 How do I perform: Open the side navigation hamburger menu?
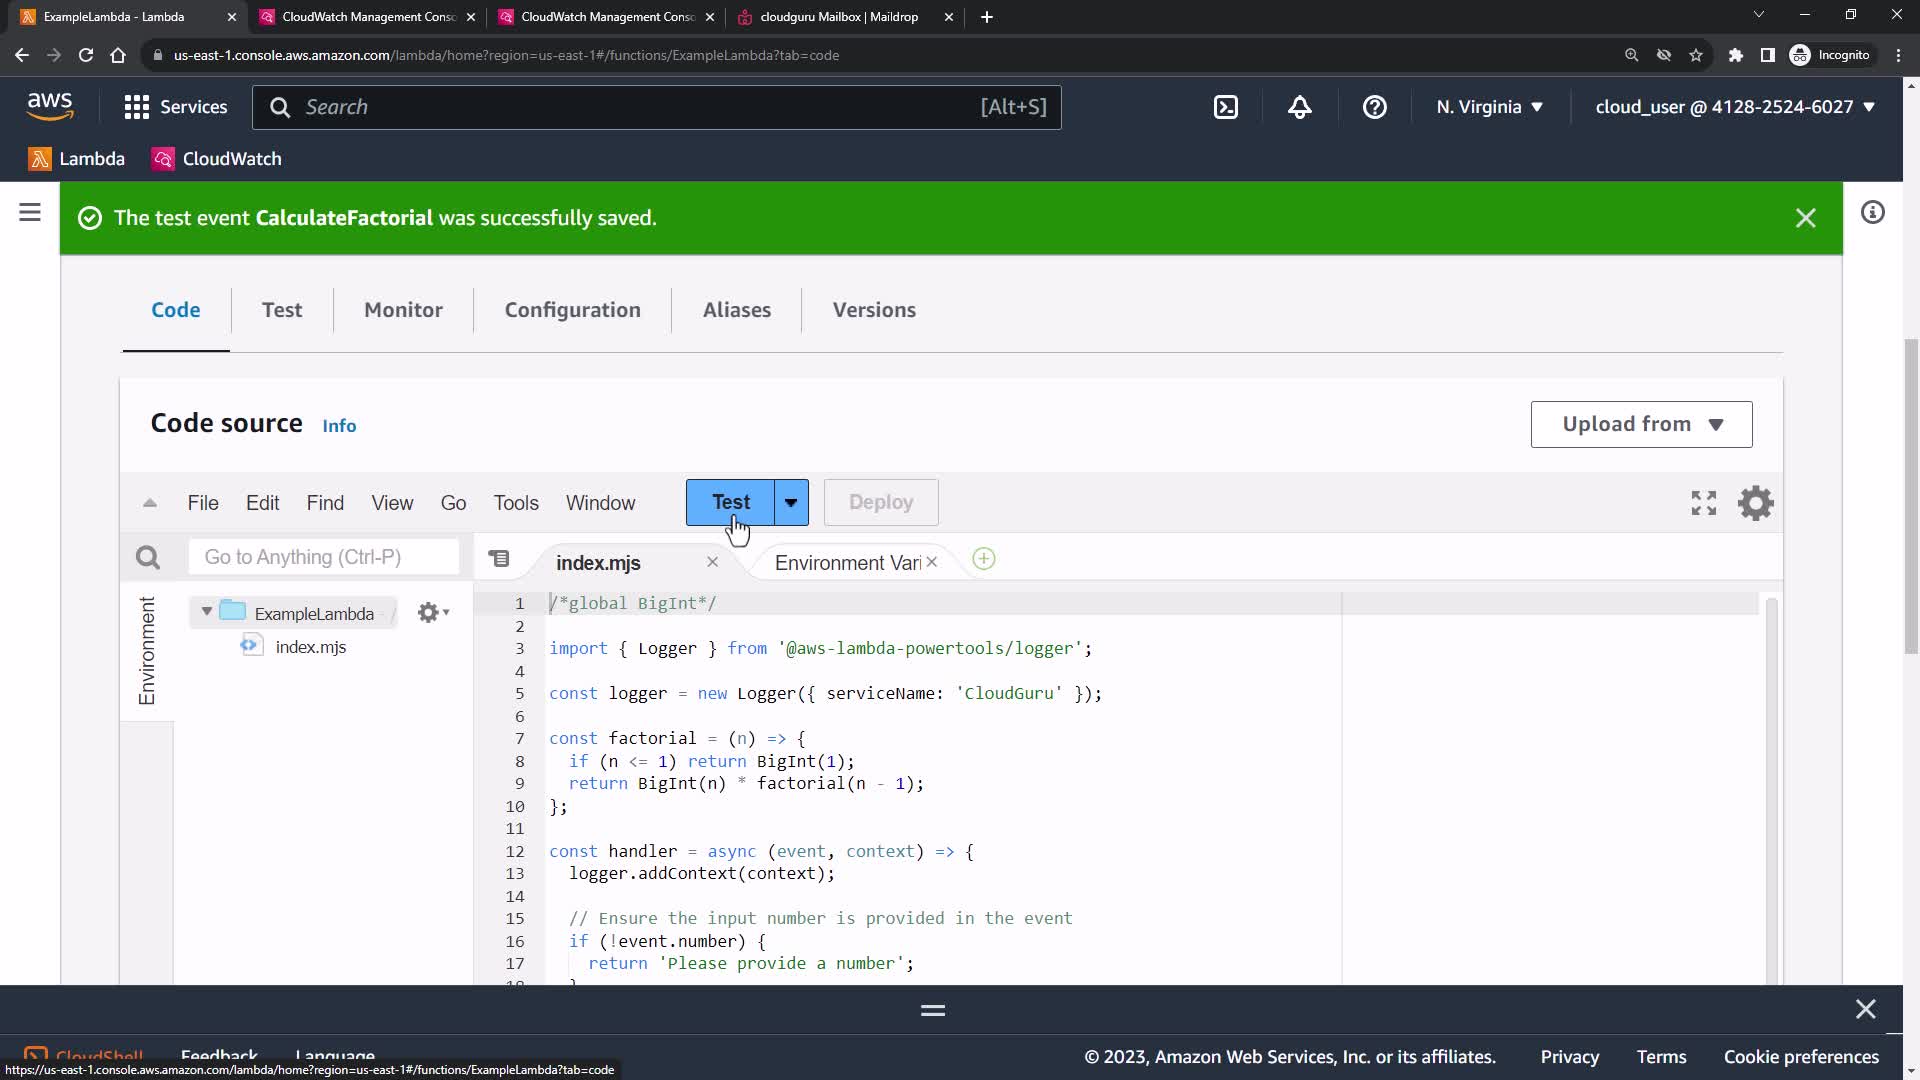30,212
